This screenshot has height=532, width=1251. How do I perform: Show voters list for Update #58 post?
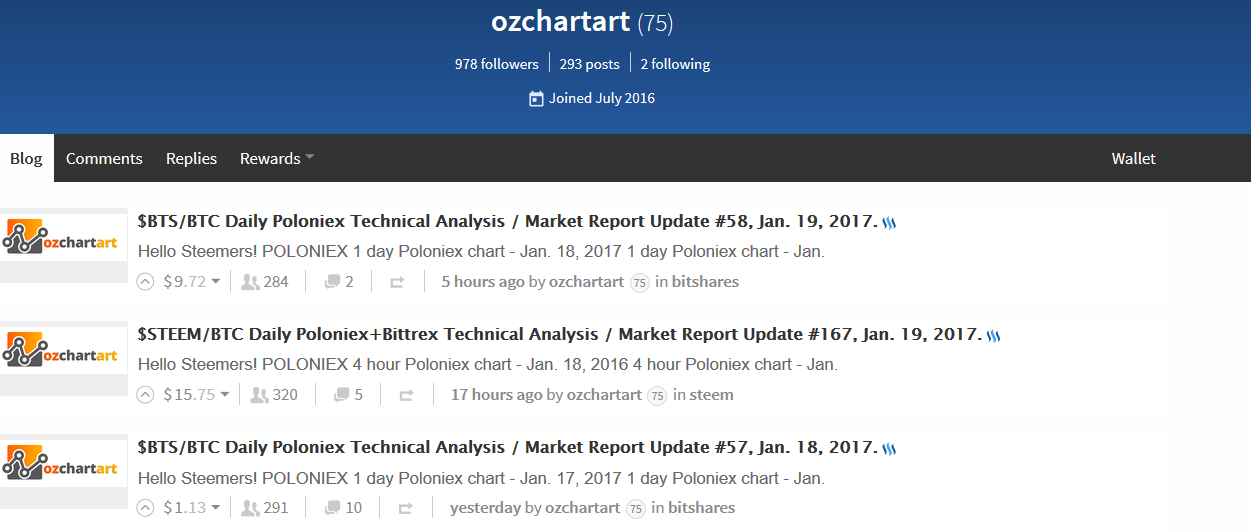click(265, 282)
